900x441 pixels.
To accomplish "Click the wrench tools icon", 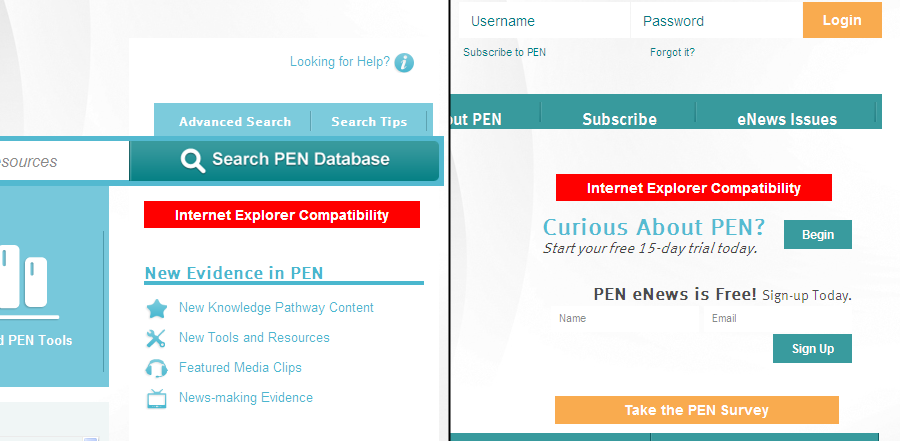I will [156, 338].
